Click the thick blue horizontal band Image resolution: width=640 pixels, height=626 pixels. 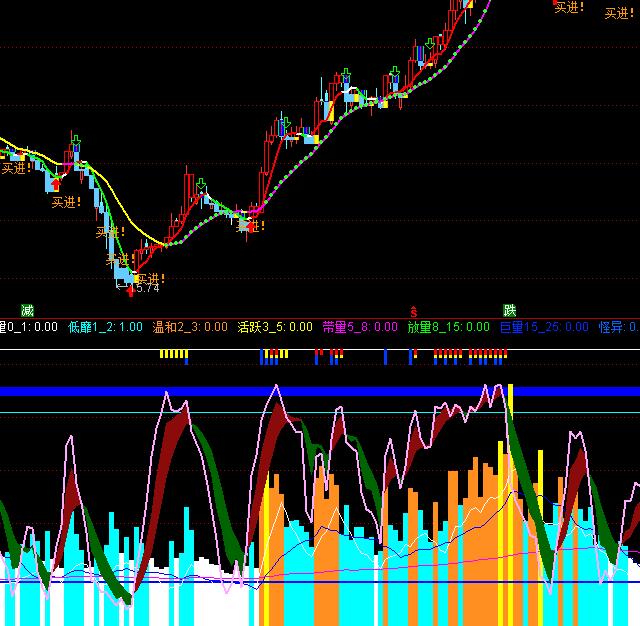(x=320, y=391)
